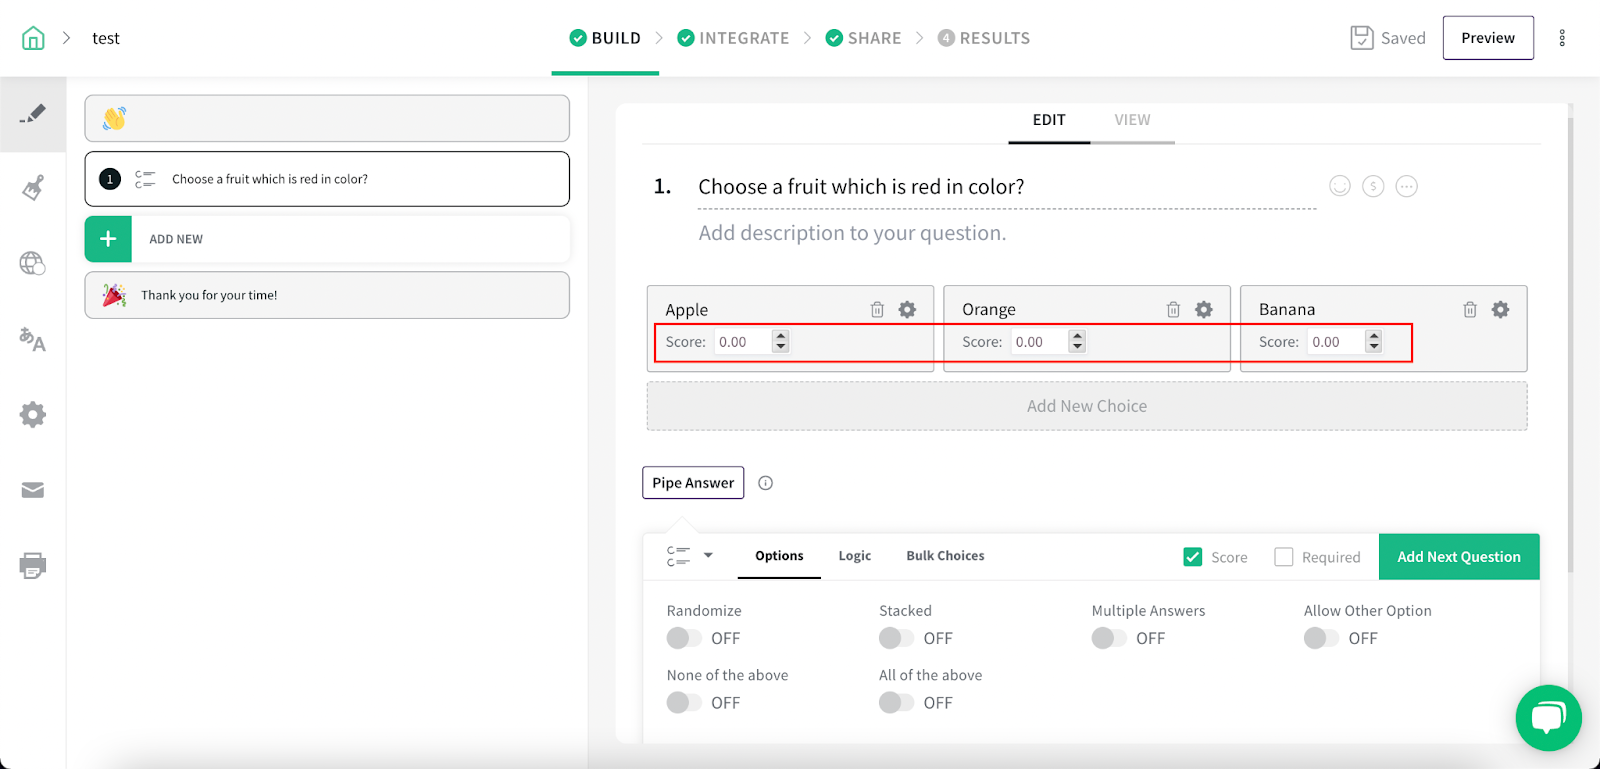Viewport: 1600px width, 769px height.
Task: Click info icon beside Pipe Answer
Action: 766,483
